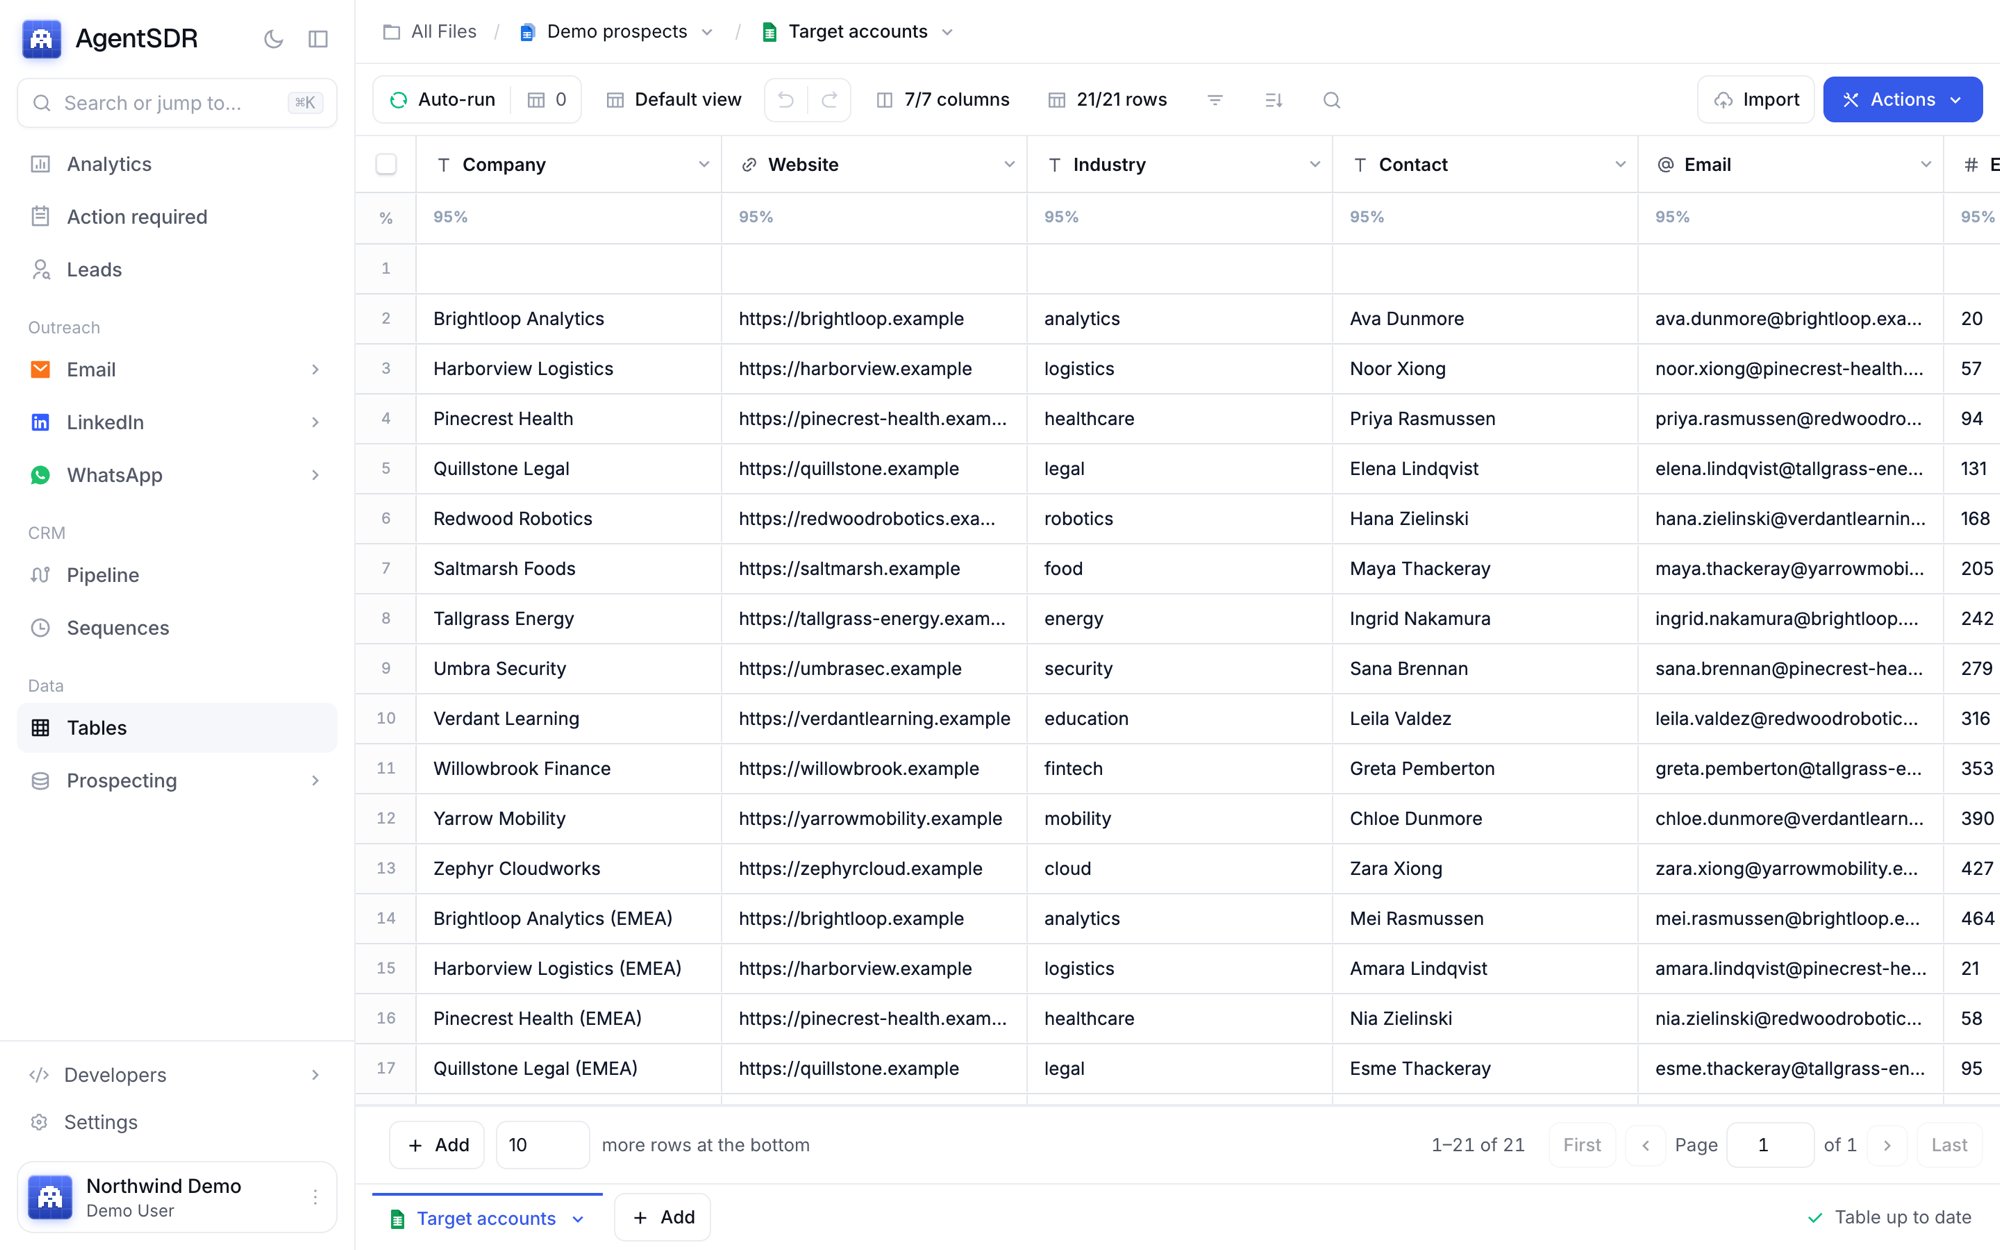Image resolution: width=2000 pixels, height=1250 pixels.
Task: Toggle the Auto-run switch
Action: coord(442,100)
